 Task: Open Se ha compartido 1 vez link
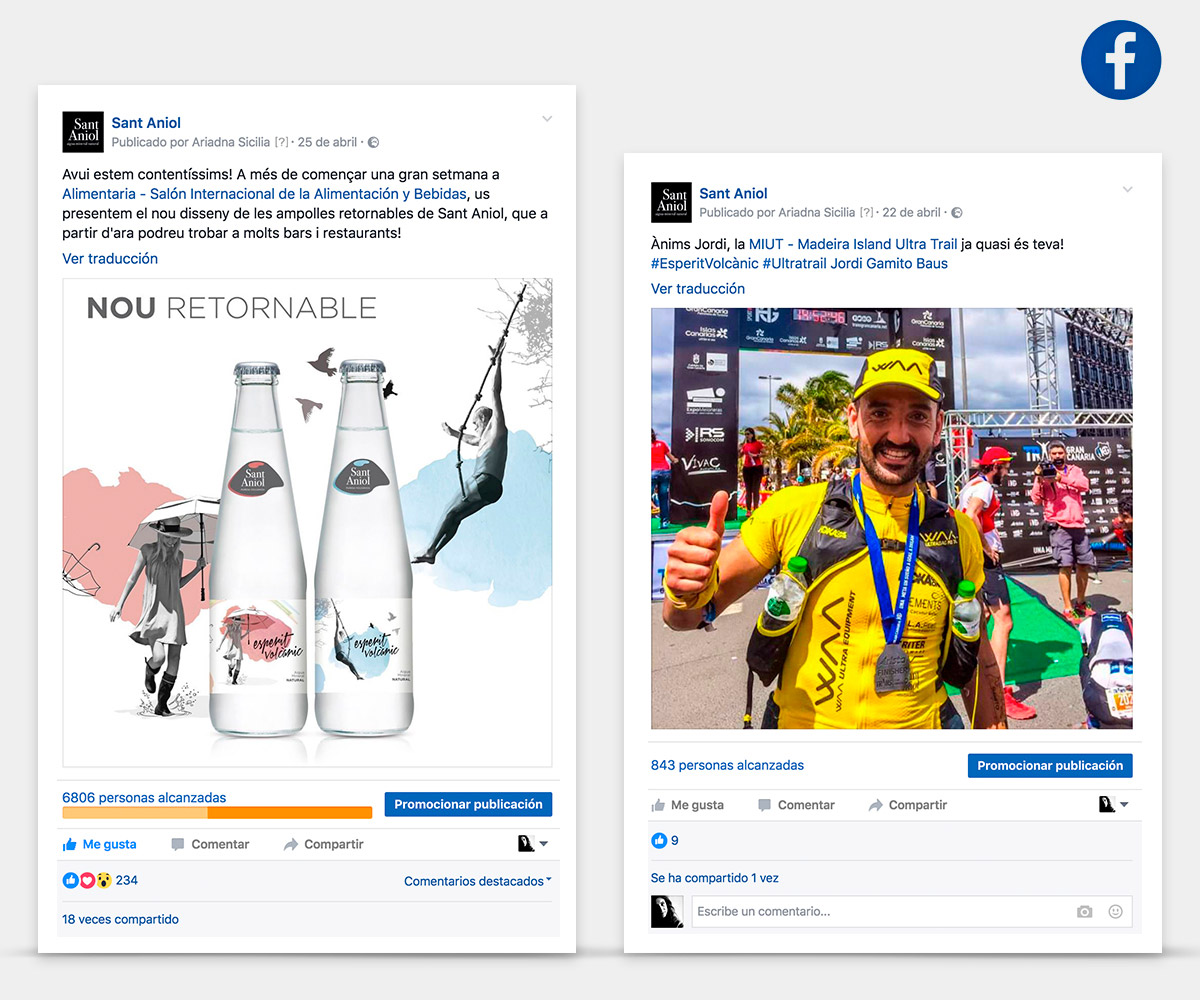coord(715,878)
